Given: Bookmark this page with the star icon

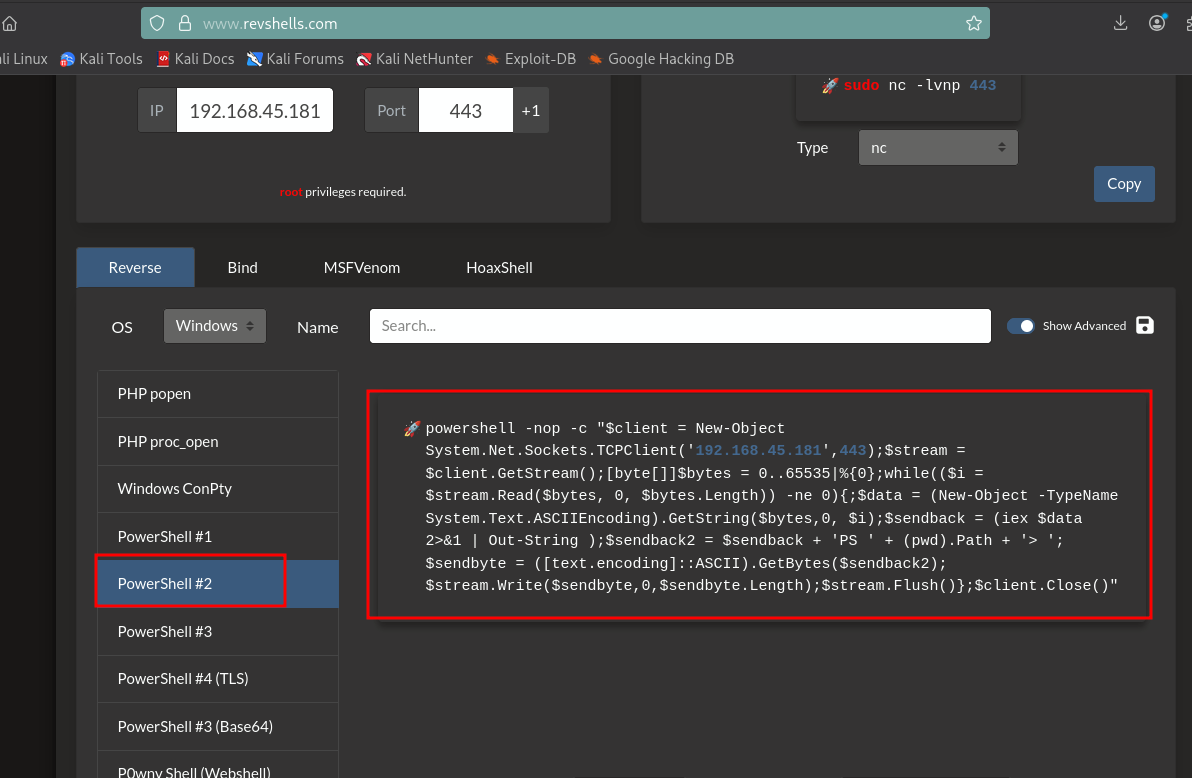Looking at the screenshot, I should [x=974, y=24].
